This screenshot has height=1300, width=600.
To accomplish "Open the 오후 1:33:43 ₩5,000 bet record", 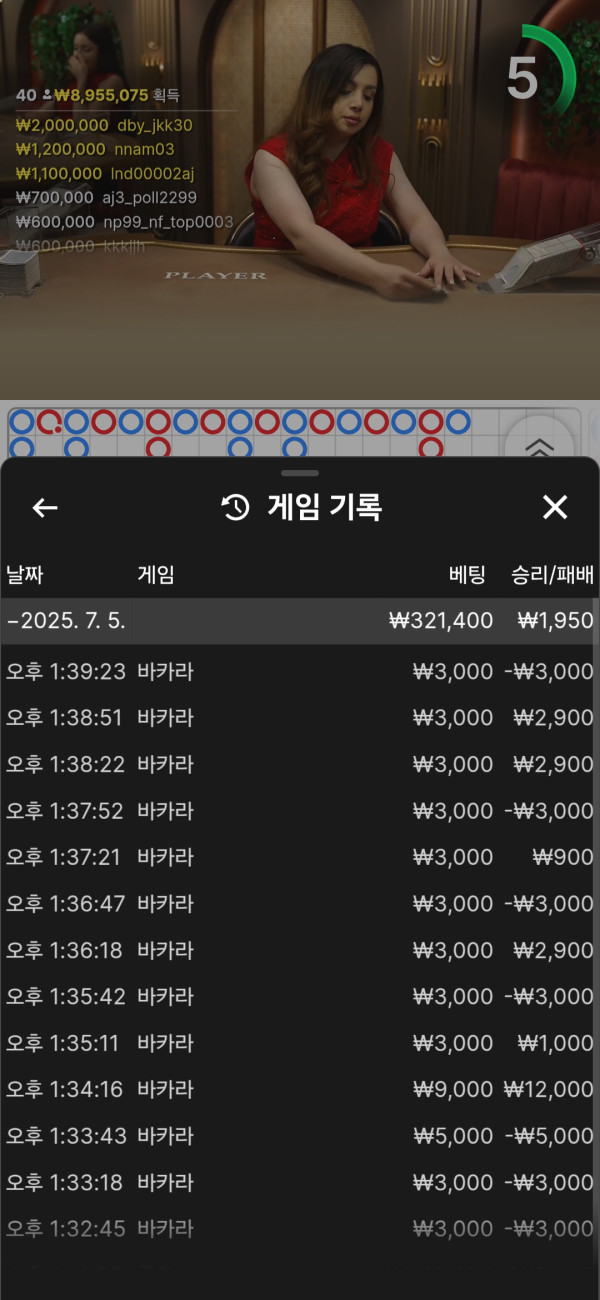I will point(298,1136).
